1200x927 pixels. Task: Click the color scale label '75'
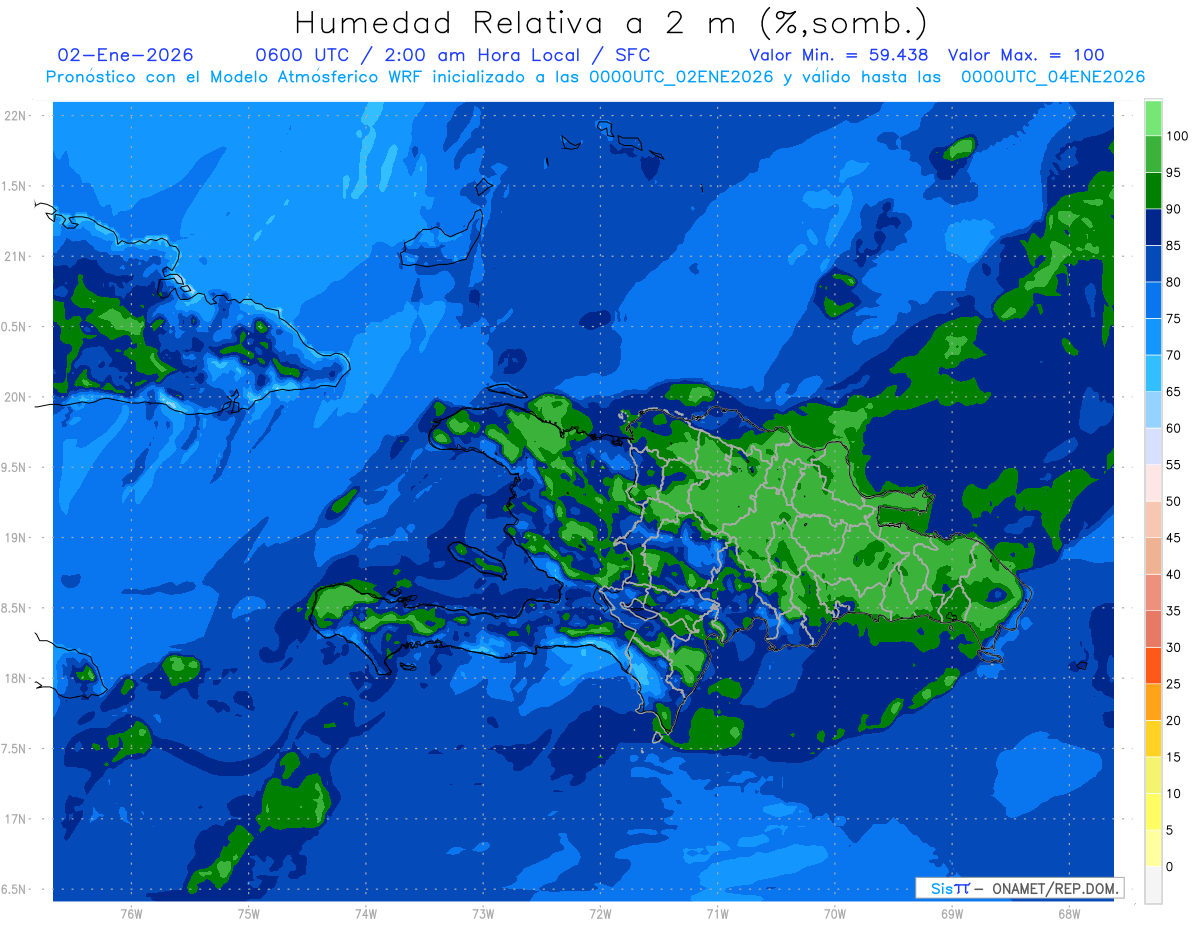click(1173, 319)
